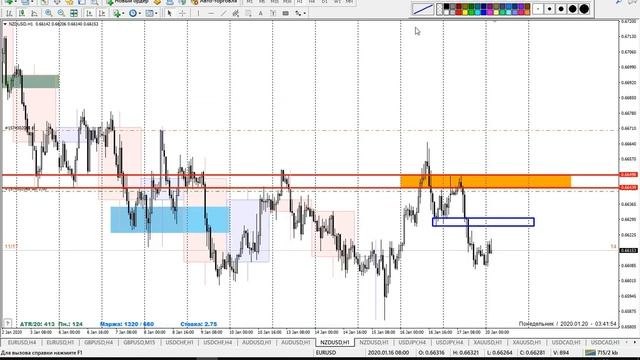Image resolution: width=640 pixels, height=360 pixels.
Task: Zoom out of the chart
Action: 61,13
